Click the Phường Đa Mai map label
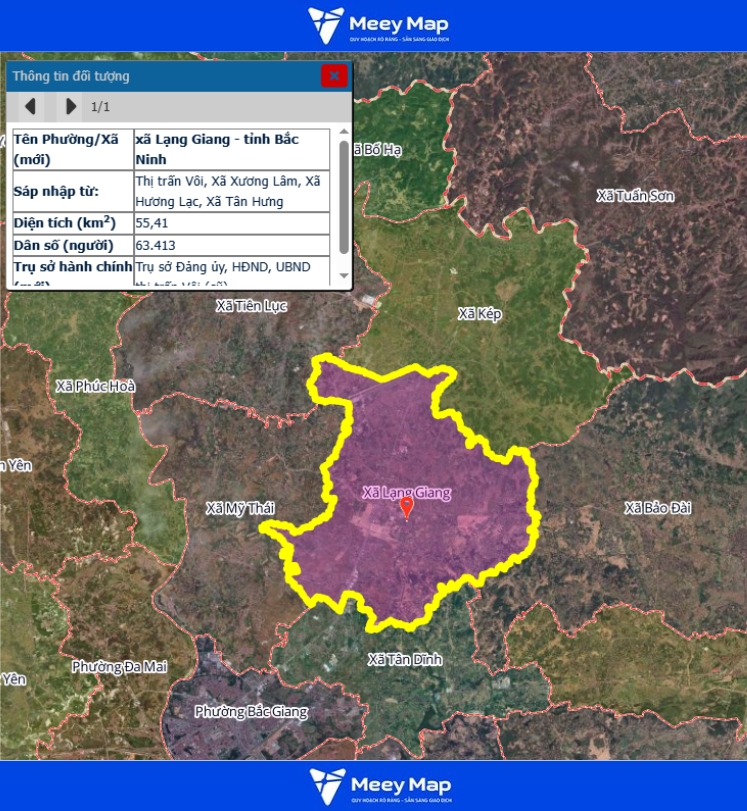This screenshot has width=747, height=811. pos(120,666)
